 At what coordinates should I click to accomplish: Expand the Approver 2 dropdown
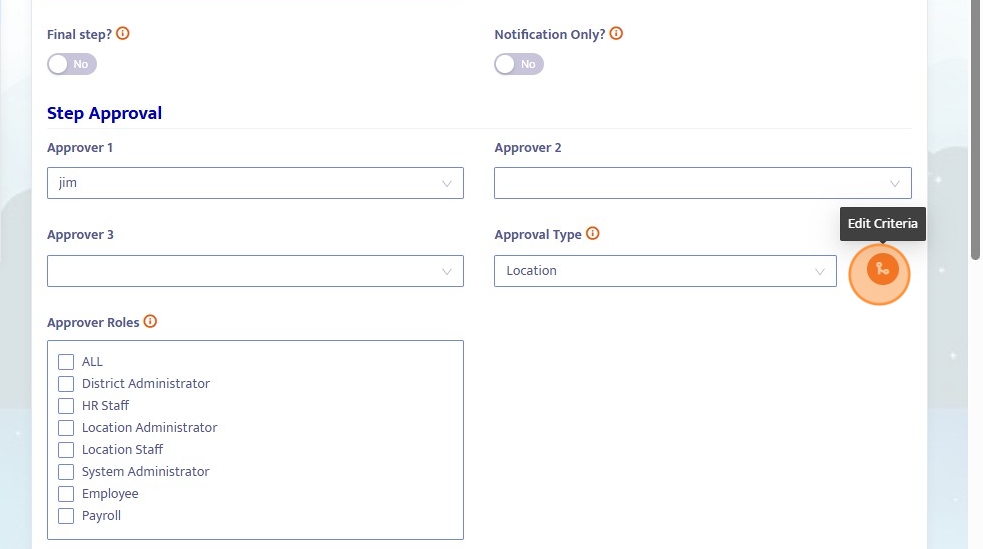click(x=702, y=183)
